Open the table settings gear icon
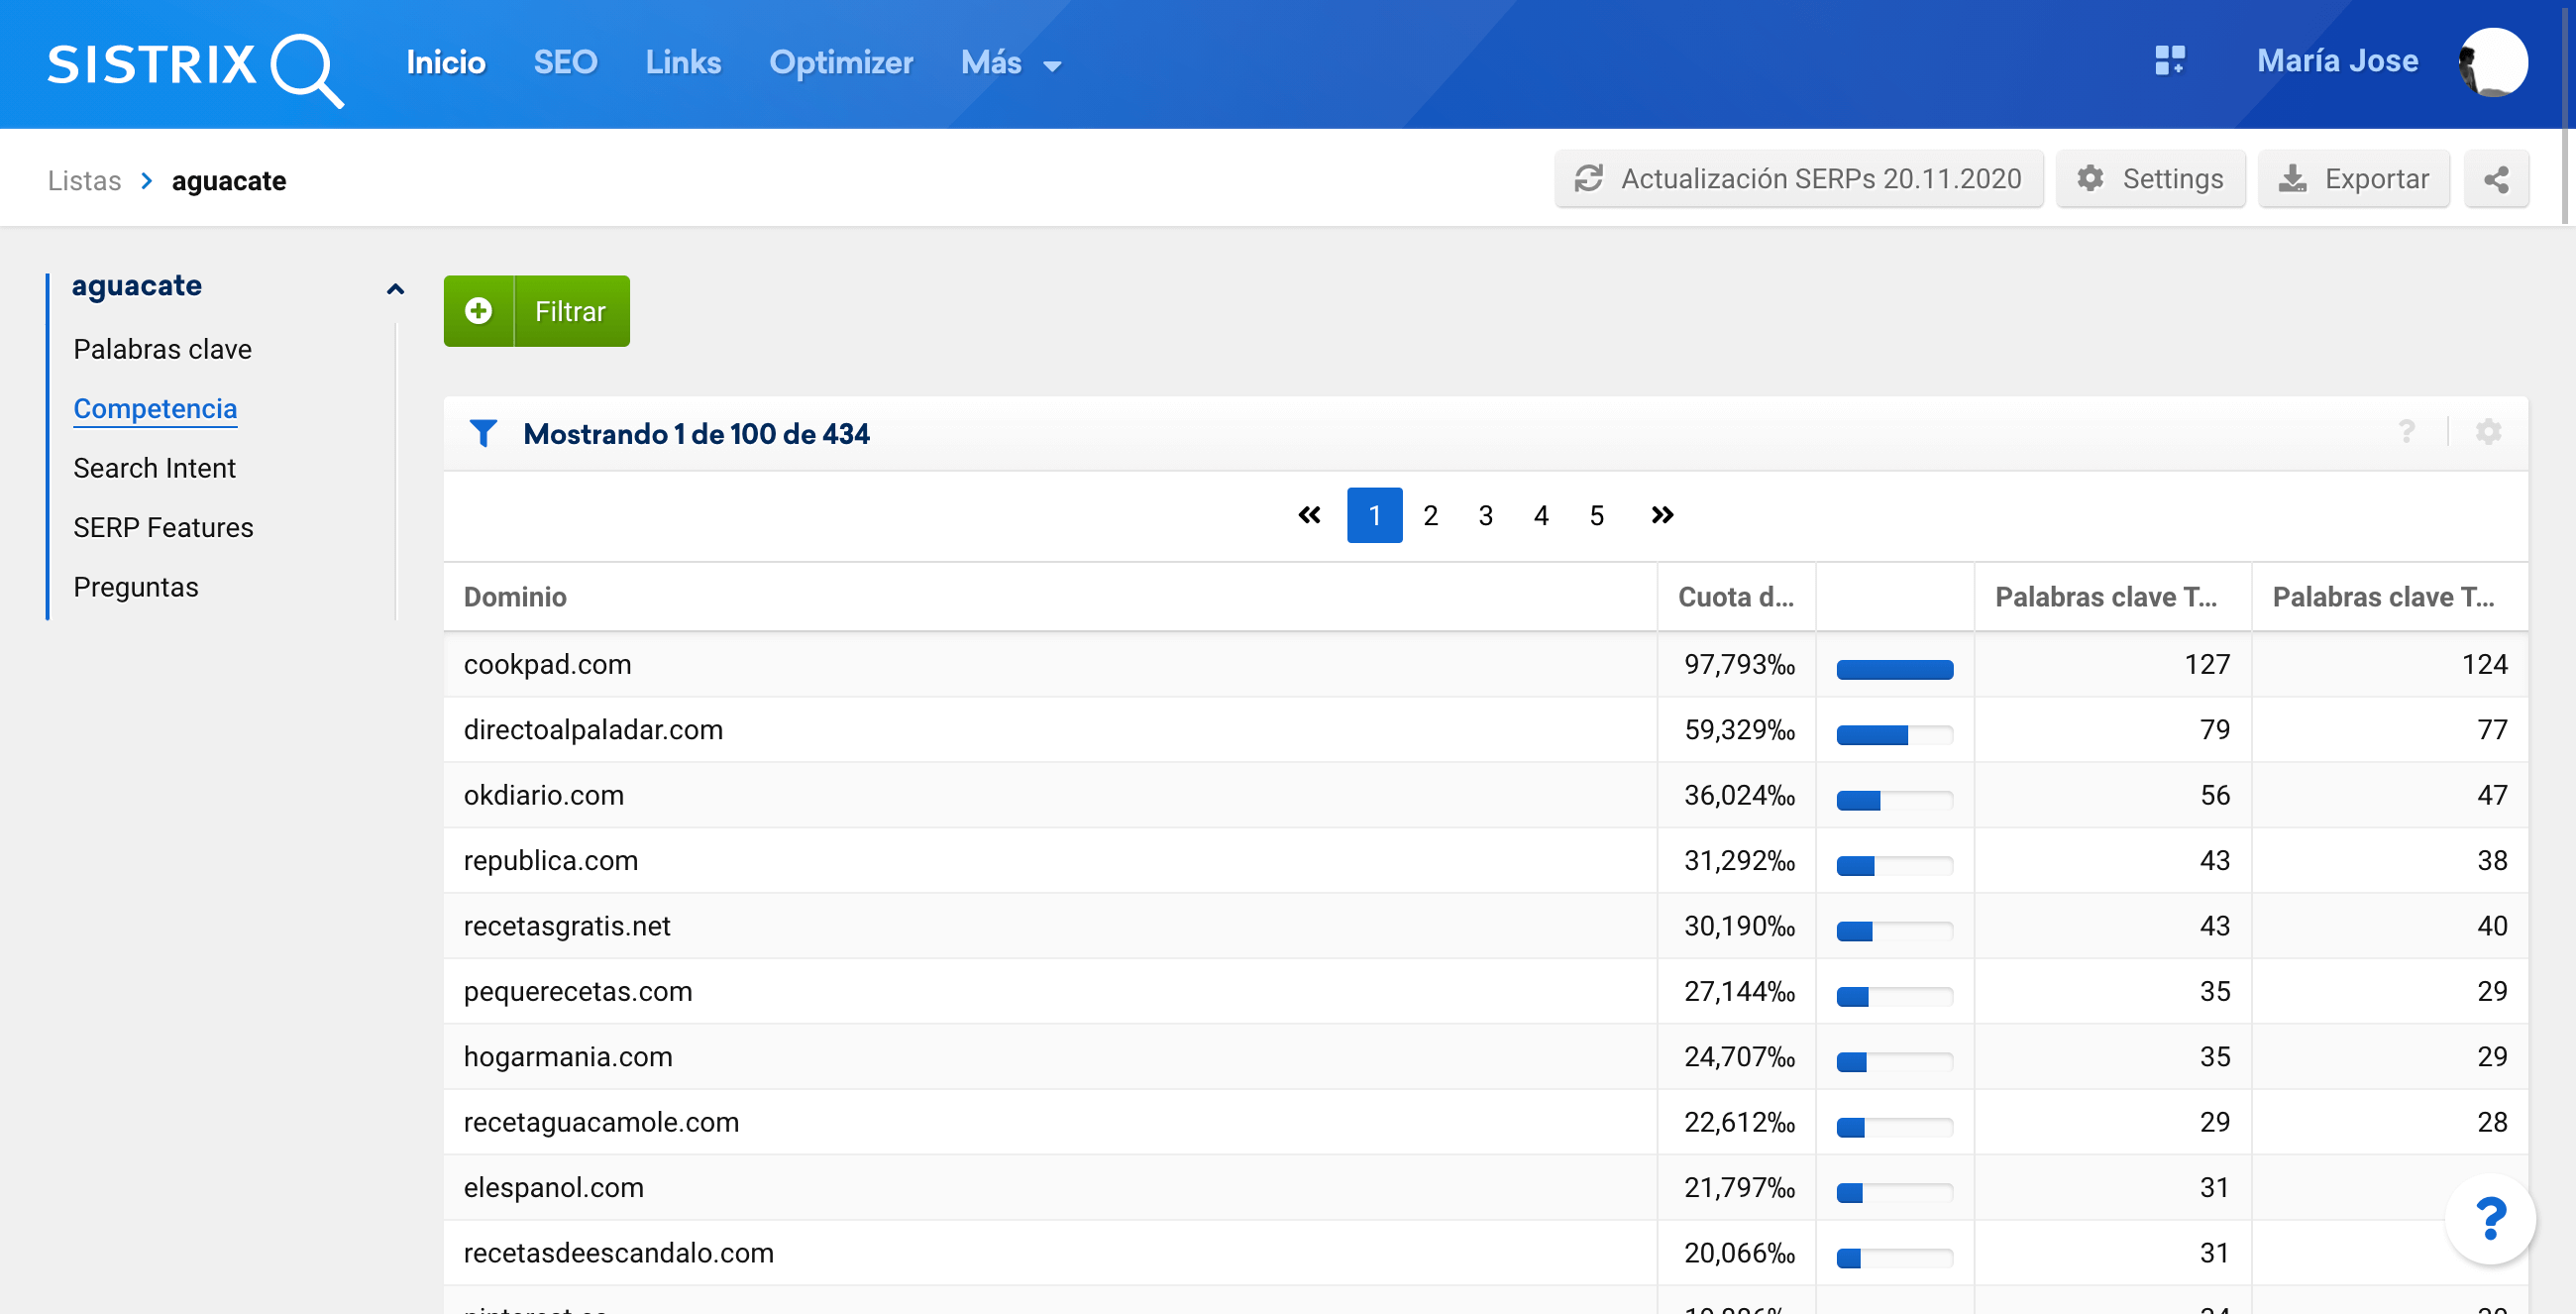Viewport: 2576px width, 1314px height. coord(2488,432)
